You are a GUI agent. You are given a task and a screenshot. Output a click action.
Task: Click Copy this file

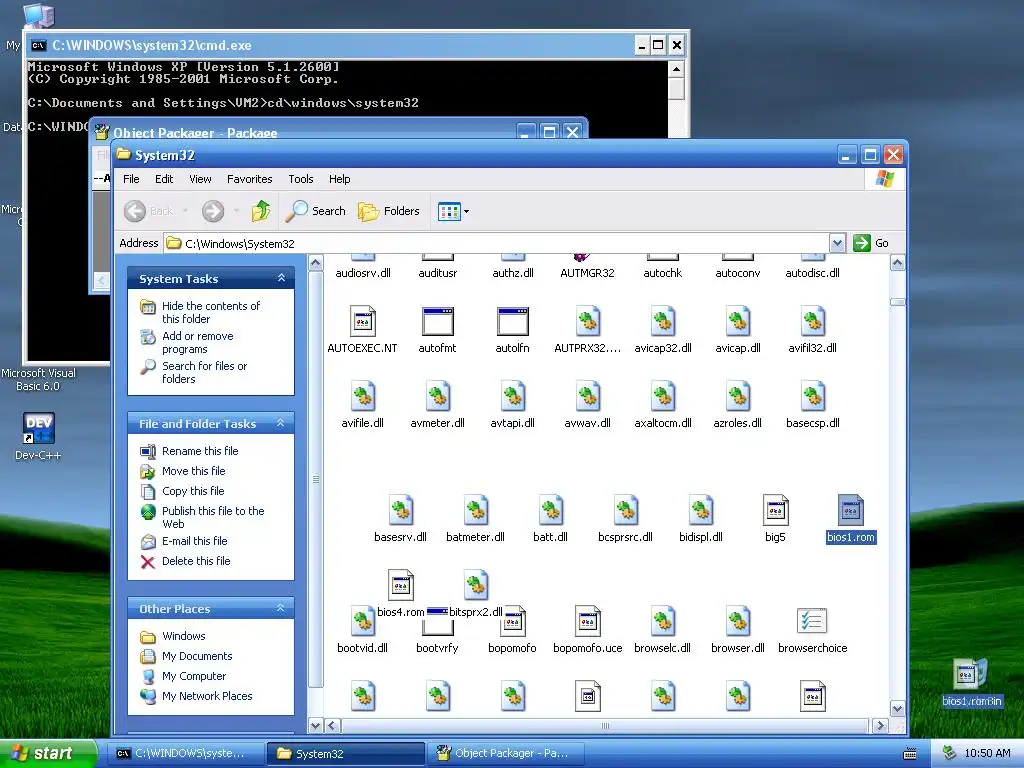[193, 491]
